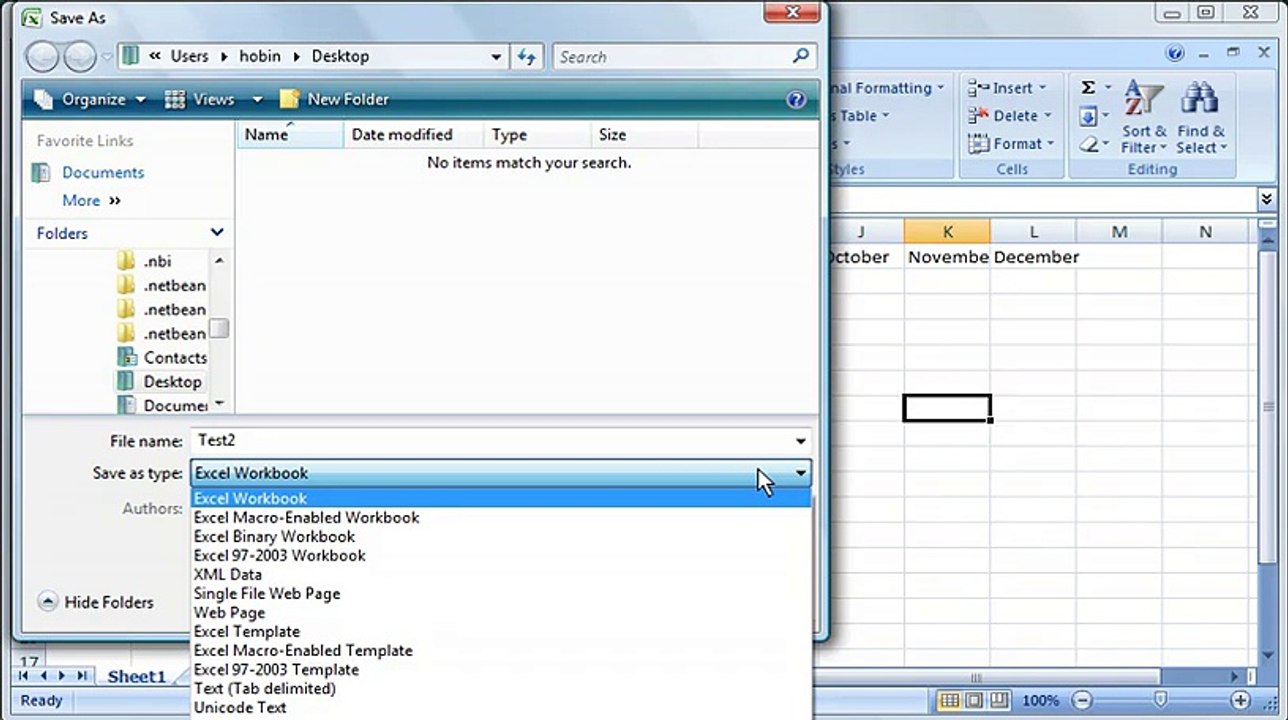The height and width of the screenshot is (720, 1288).
Task: Choose Excel 97-2003 Template type
Action: [x=501, y=669]
